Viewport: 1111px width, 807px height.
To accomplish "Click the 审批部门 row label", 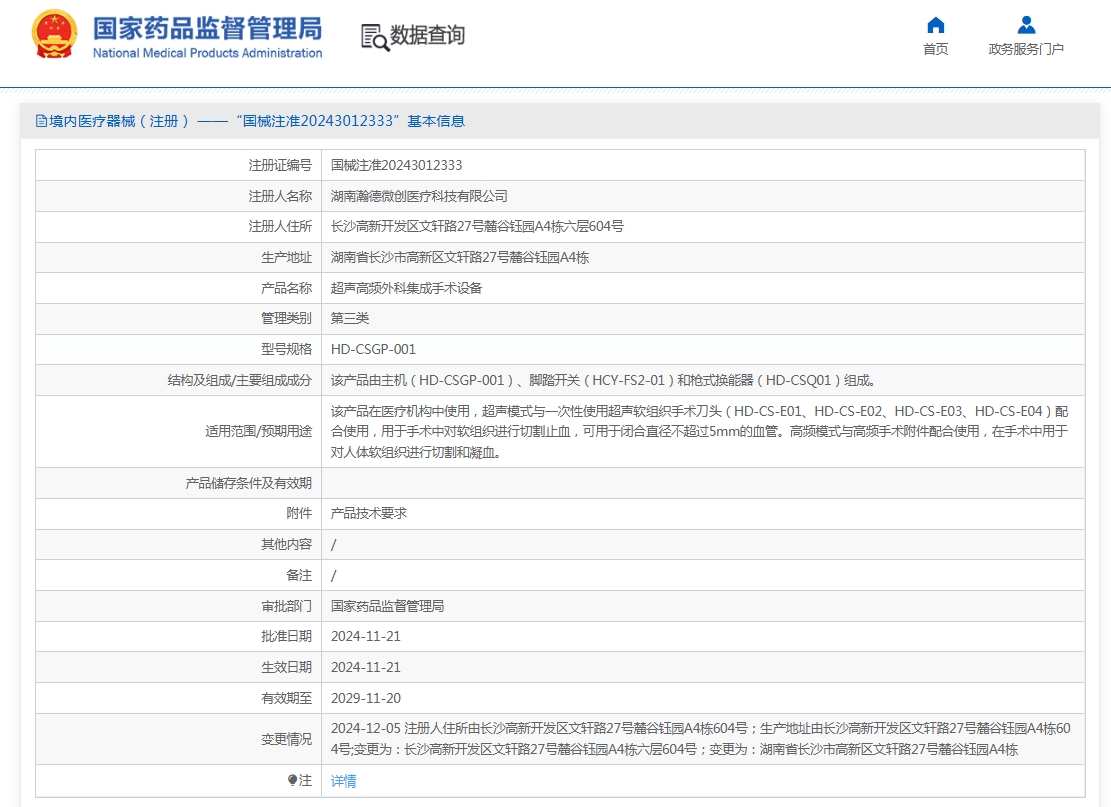I will click(x=286, y=606).
